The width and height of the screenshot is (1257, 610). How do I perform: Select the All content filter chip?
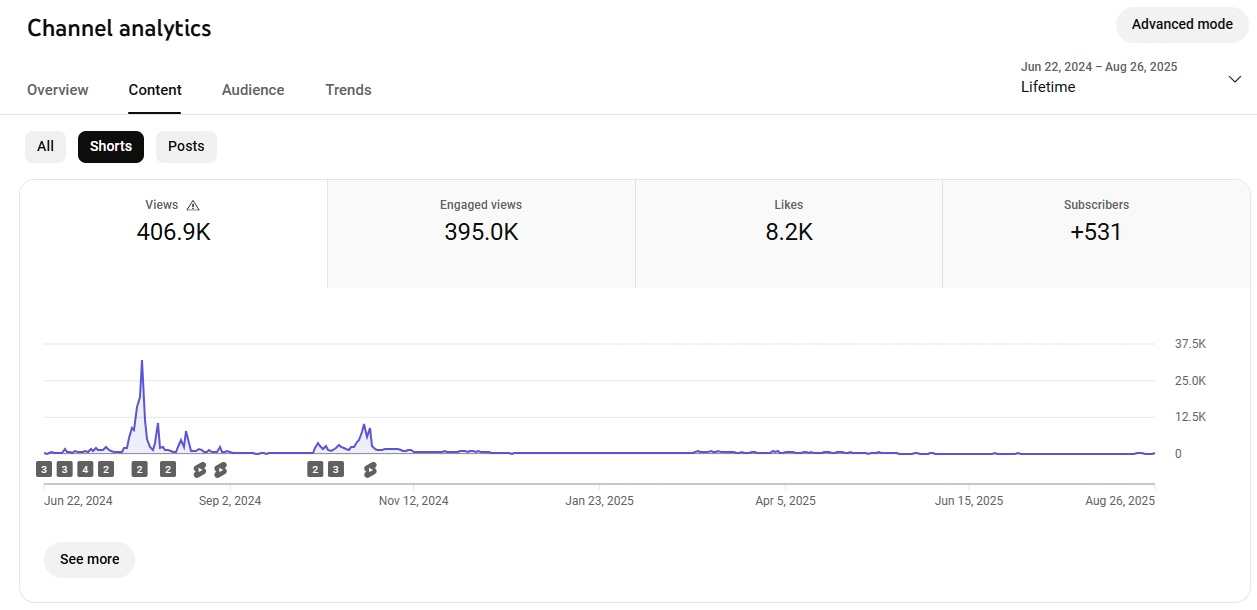click(x=45, y=146)
